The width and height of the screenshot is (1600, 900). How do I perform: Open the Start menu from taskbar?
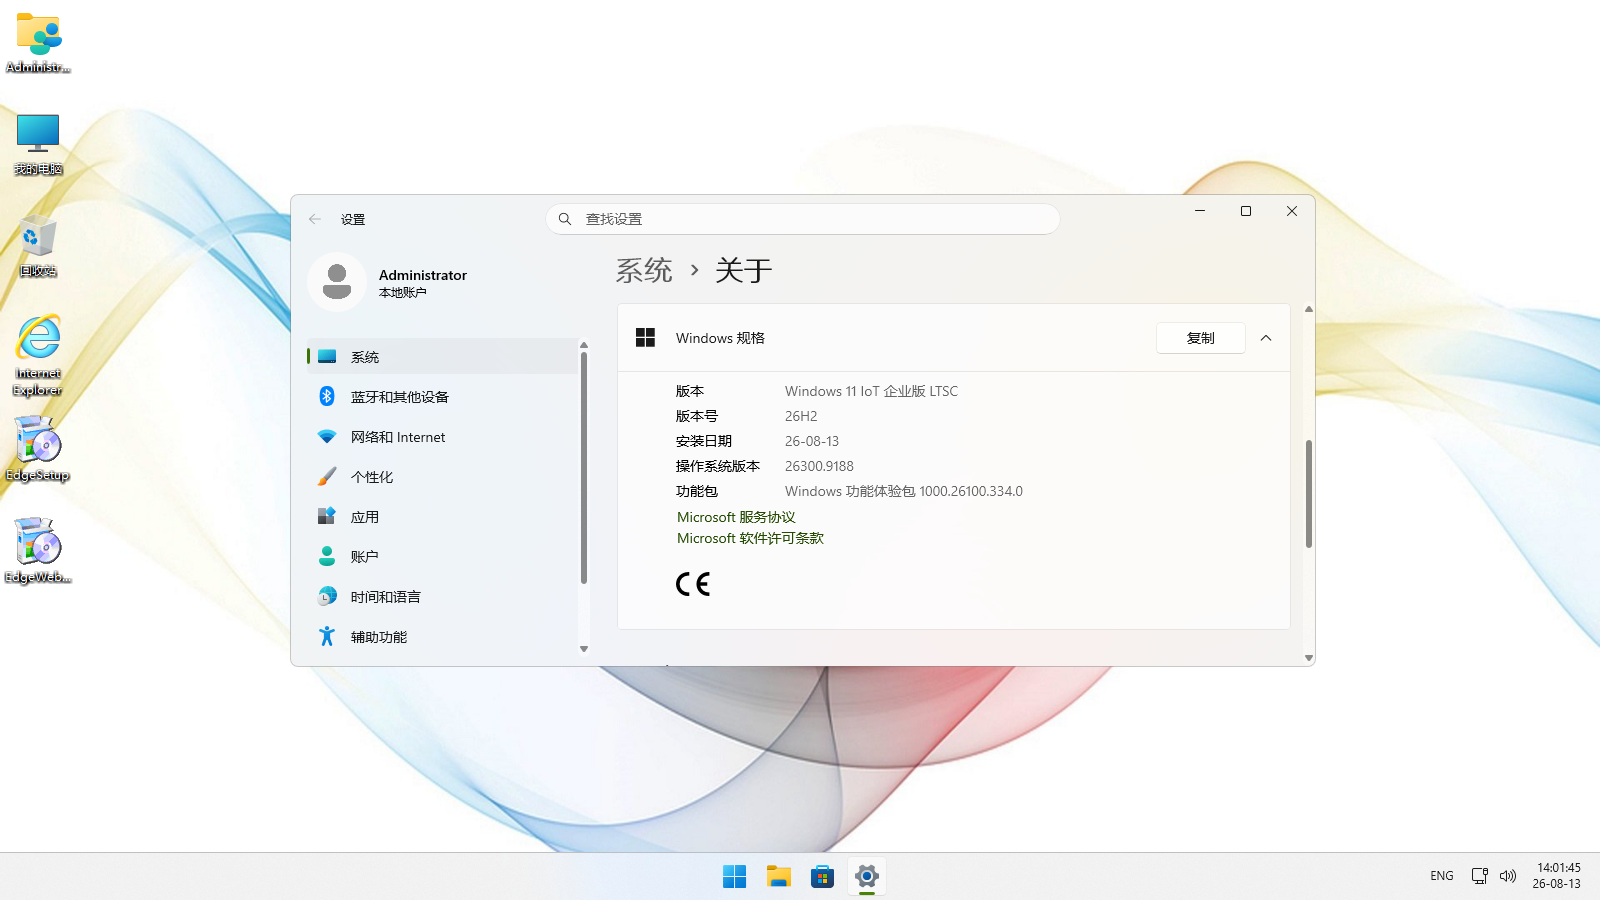click(734, 877)
